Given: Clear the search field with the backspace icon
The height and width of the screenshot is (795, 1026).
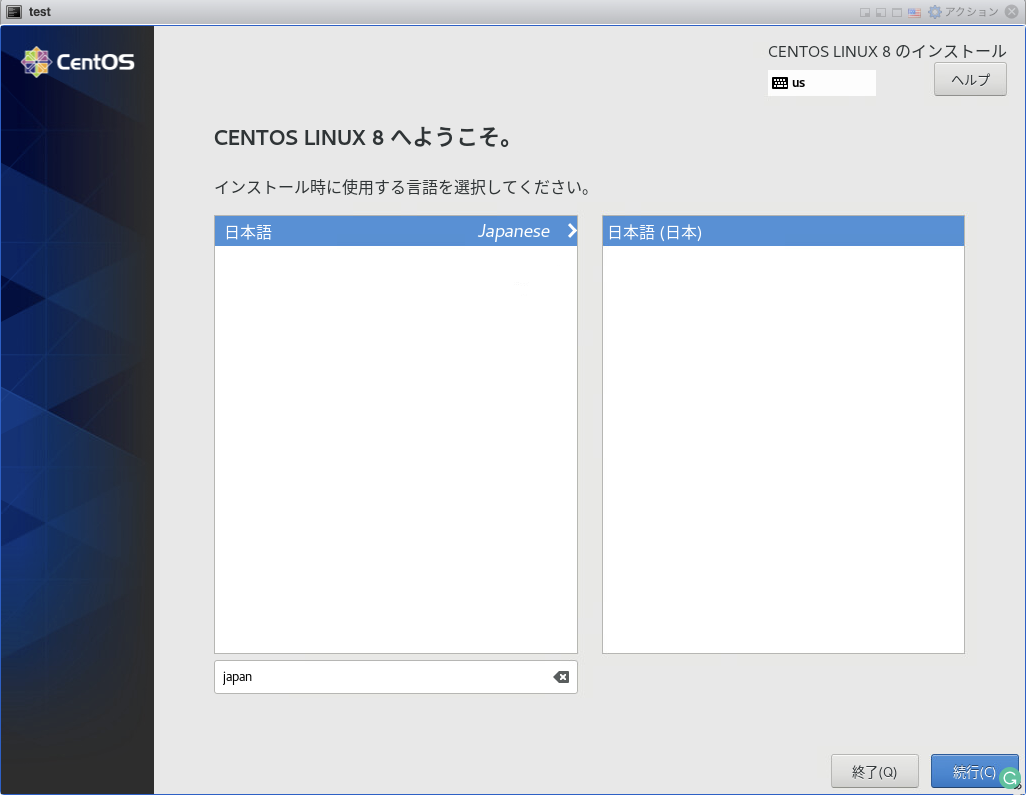Looking at the screenshot, I should [x=561, y=677].
